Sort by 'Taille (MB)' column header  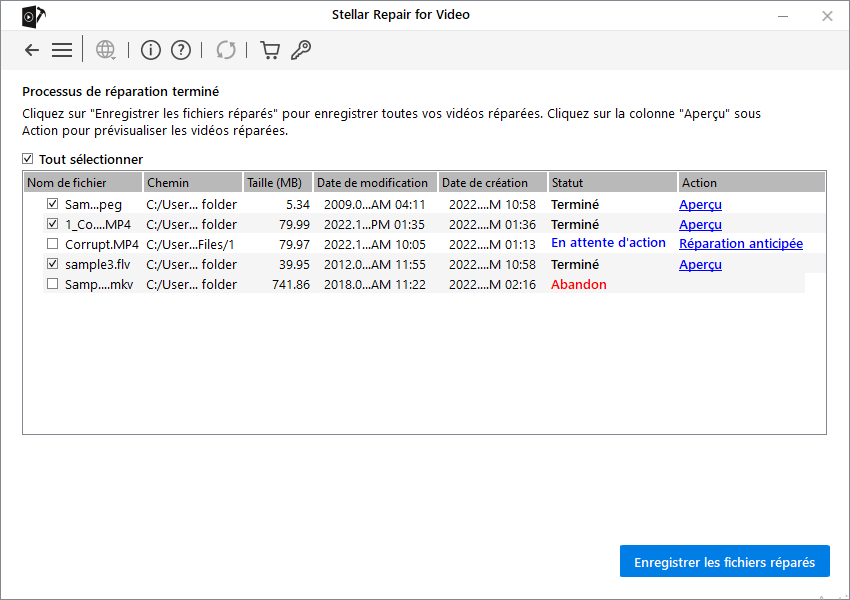coord(278,183)
